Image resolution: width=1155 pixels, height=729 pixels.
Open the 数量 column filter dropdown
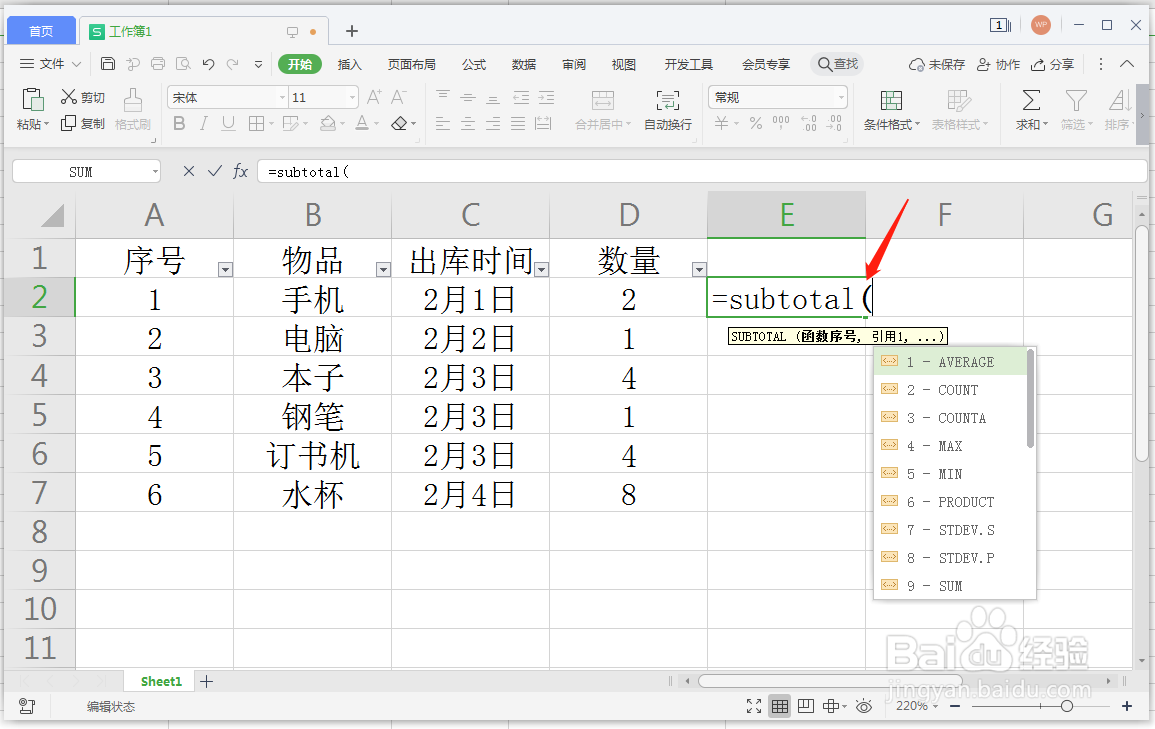click(698, 269)
